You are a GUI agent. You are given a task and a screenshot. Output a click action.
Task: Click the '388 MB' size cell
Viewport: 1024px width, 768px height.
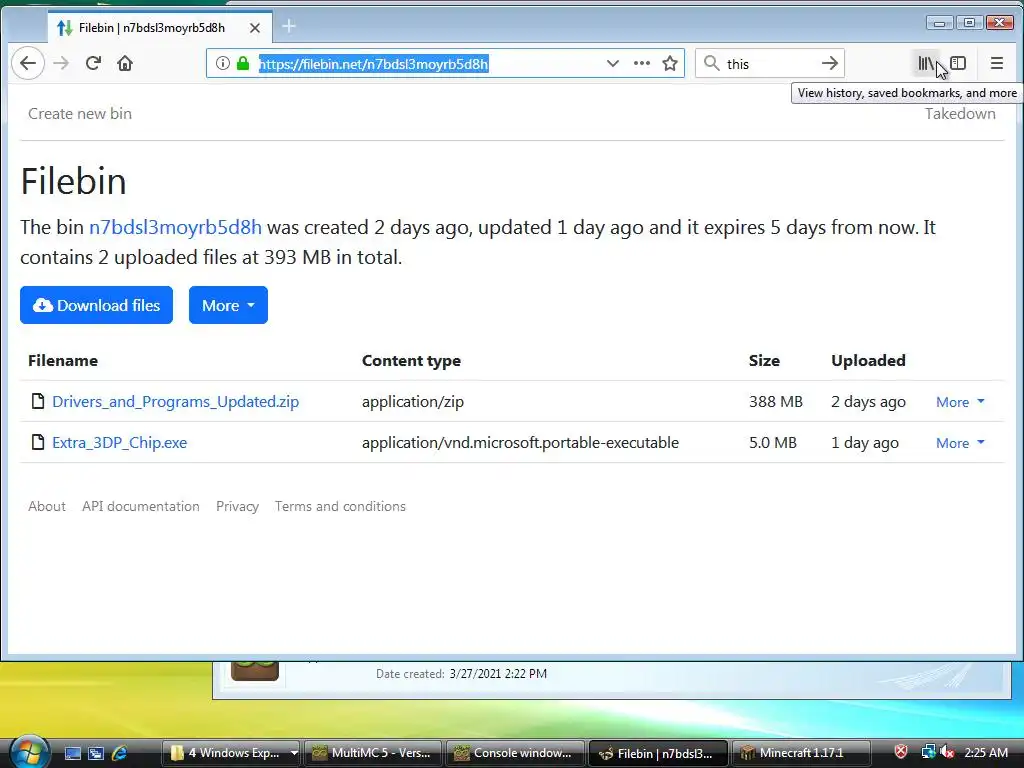point(776,402)
